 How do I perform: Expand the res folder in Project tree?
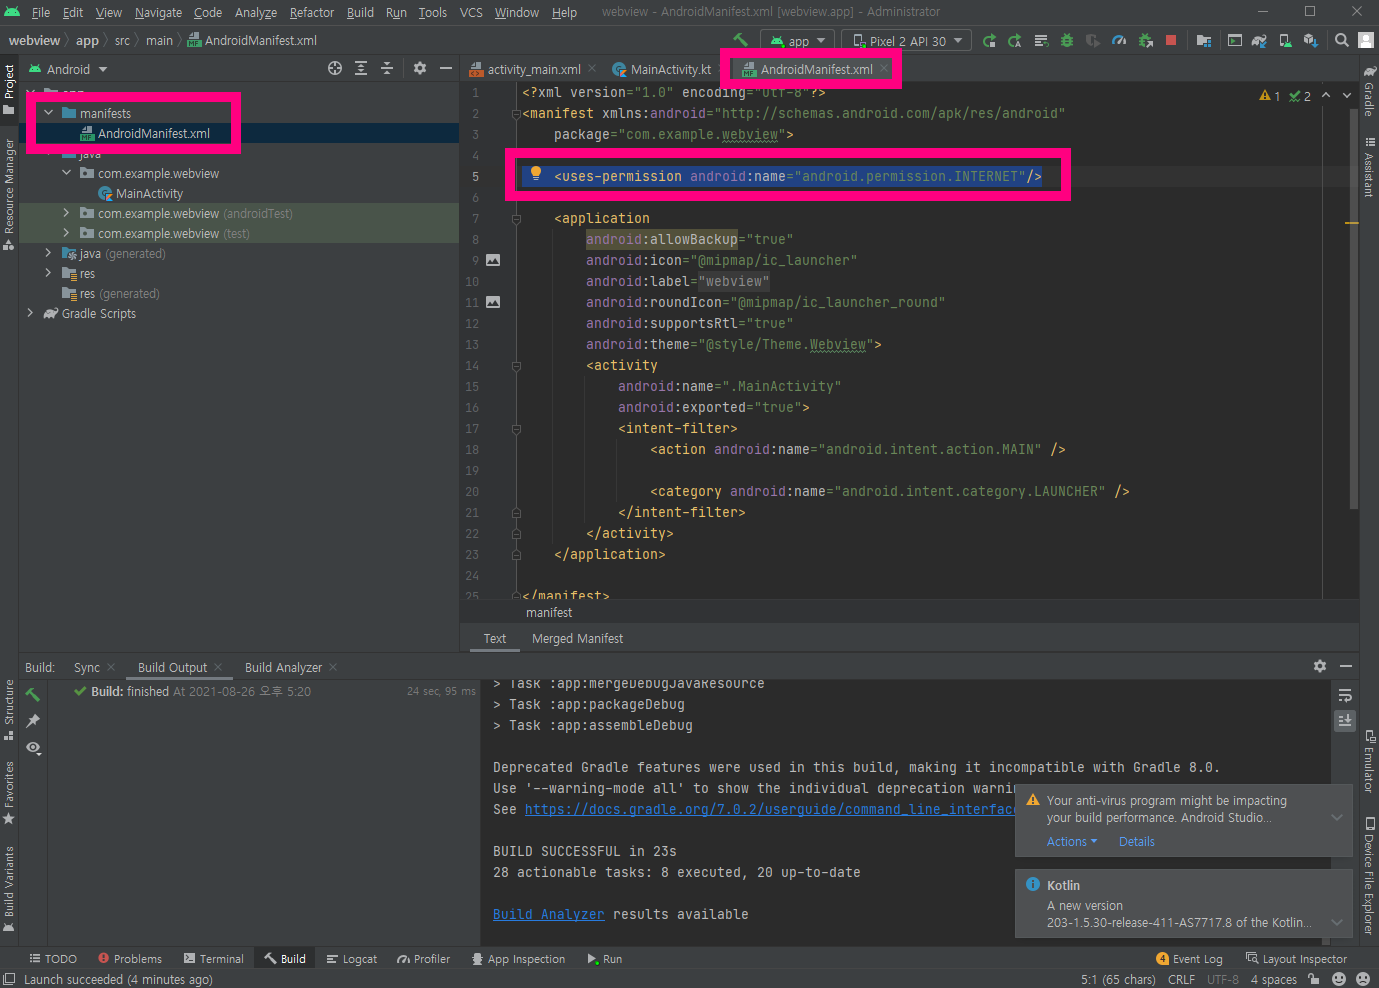pyautogui.click(x=48, y=273)
